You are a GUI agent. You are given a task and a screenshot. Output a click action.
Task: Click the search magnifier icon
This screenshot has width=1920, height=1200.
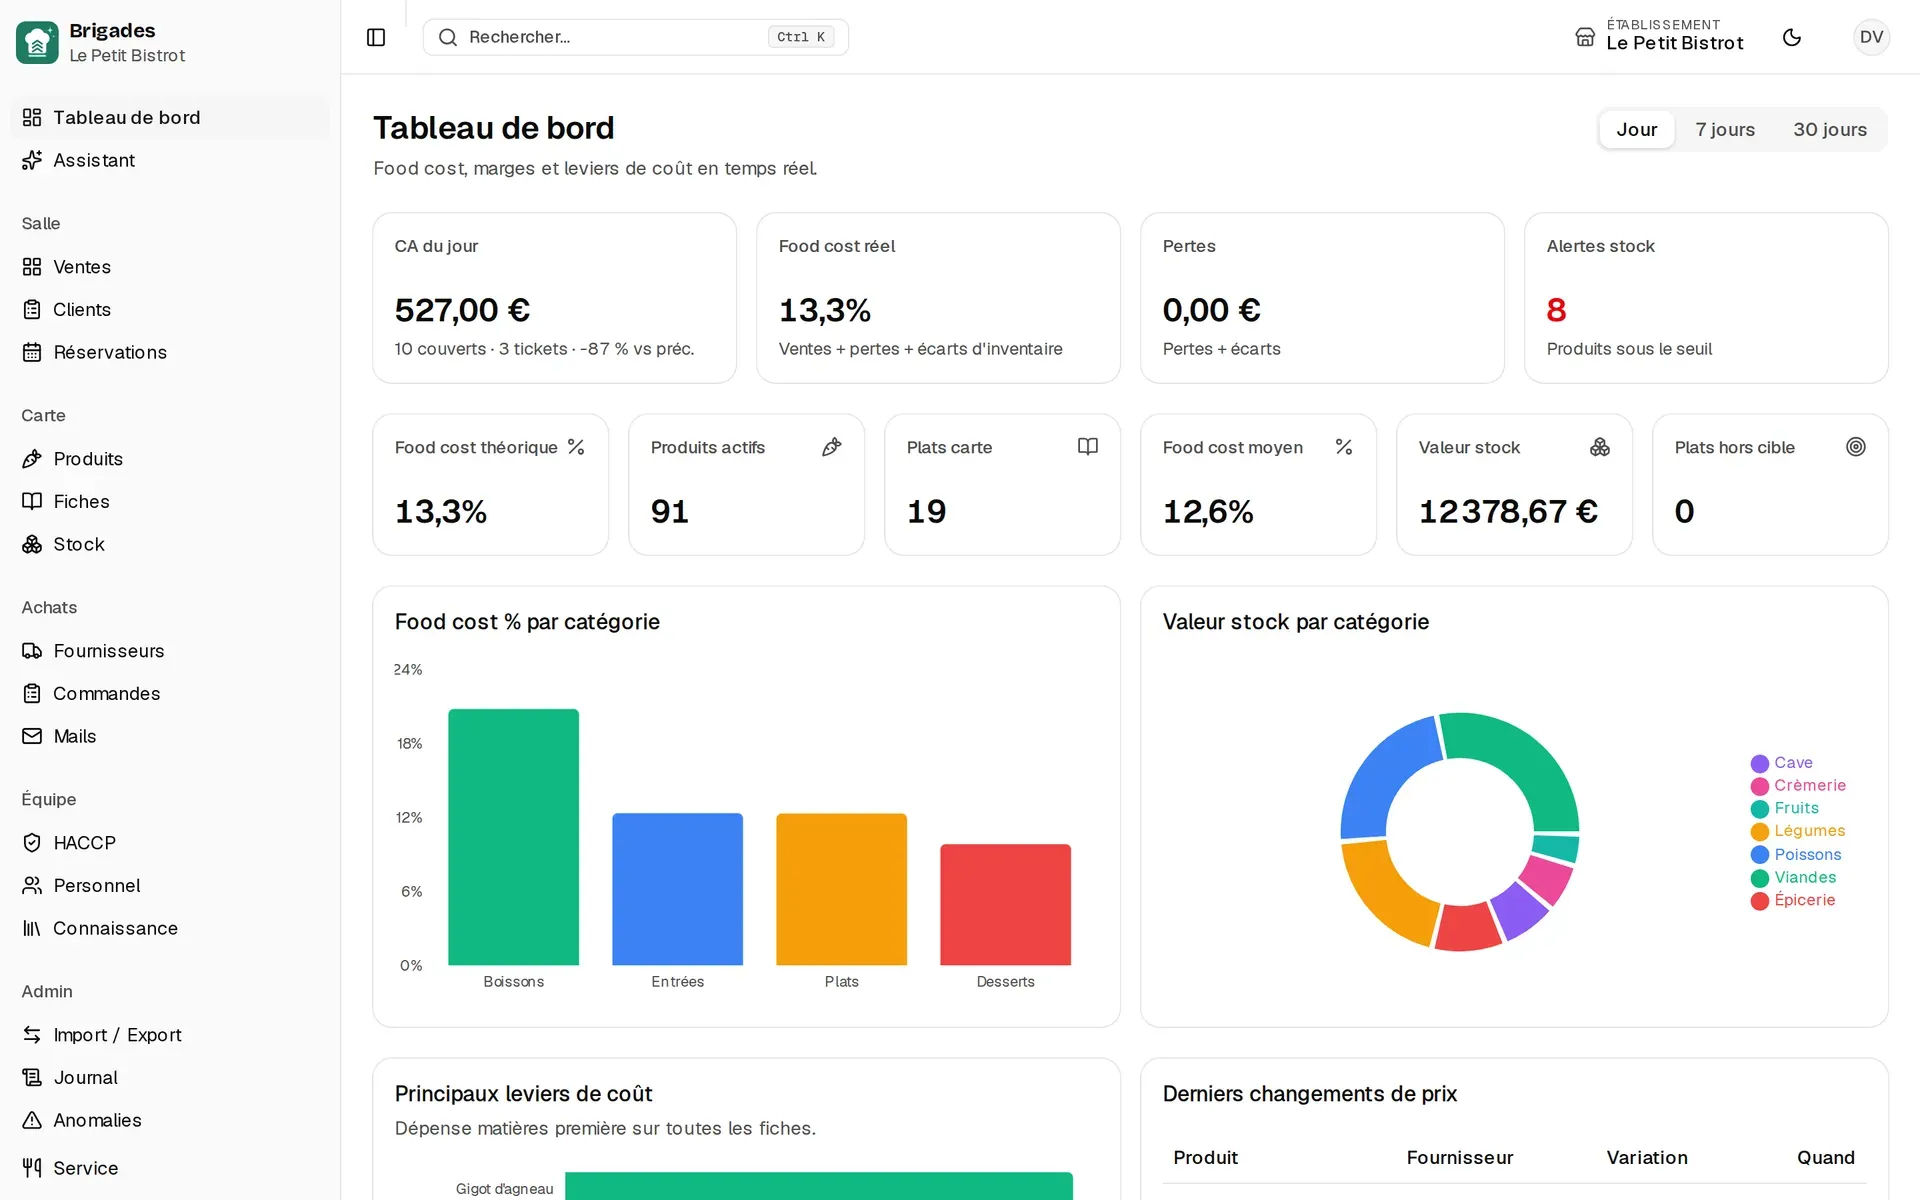[448, 37]
